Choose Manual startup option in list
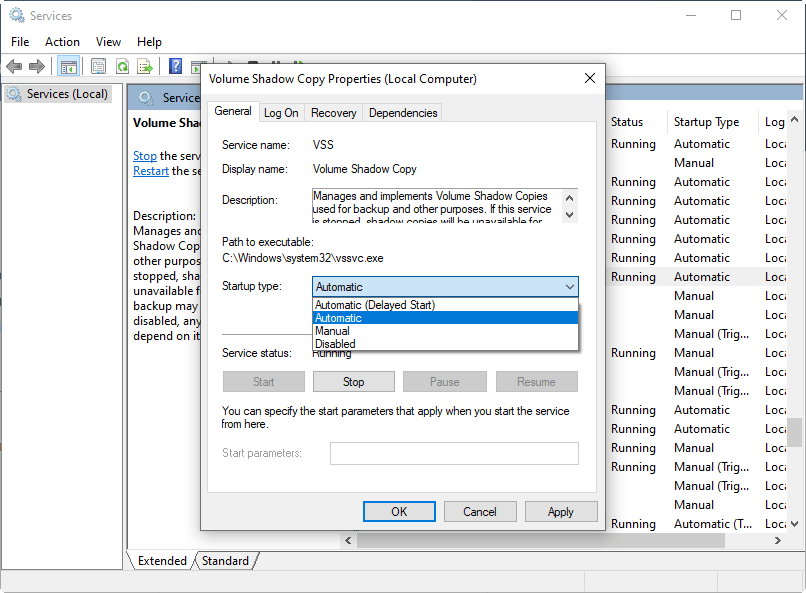 [445, 331]
